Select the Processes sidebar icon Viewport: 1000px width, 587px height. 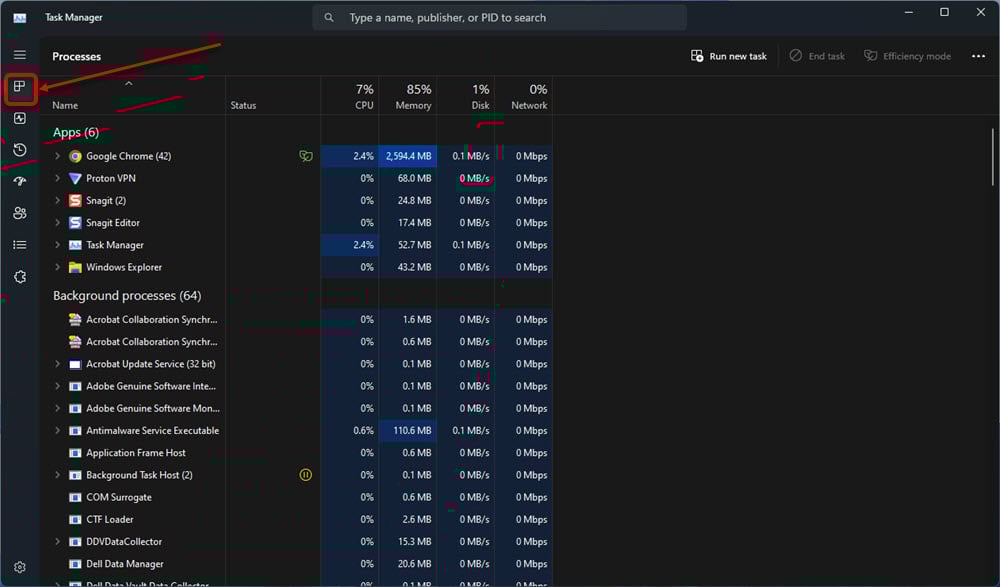[20, 86]
